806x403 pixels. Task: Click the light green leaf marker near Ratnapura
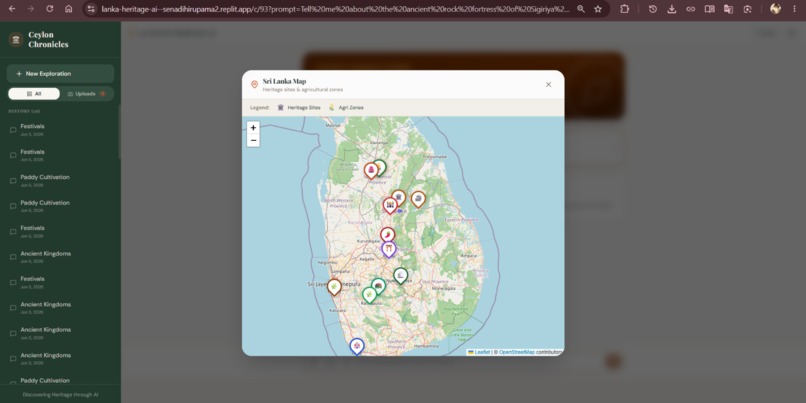pyautogui.click(x=369, y=295)
